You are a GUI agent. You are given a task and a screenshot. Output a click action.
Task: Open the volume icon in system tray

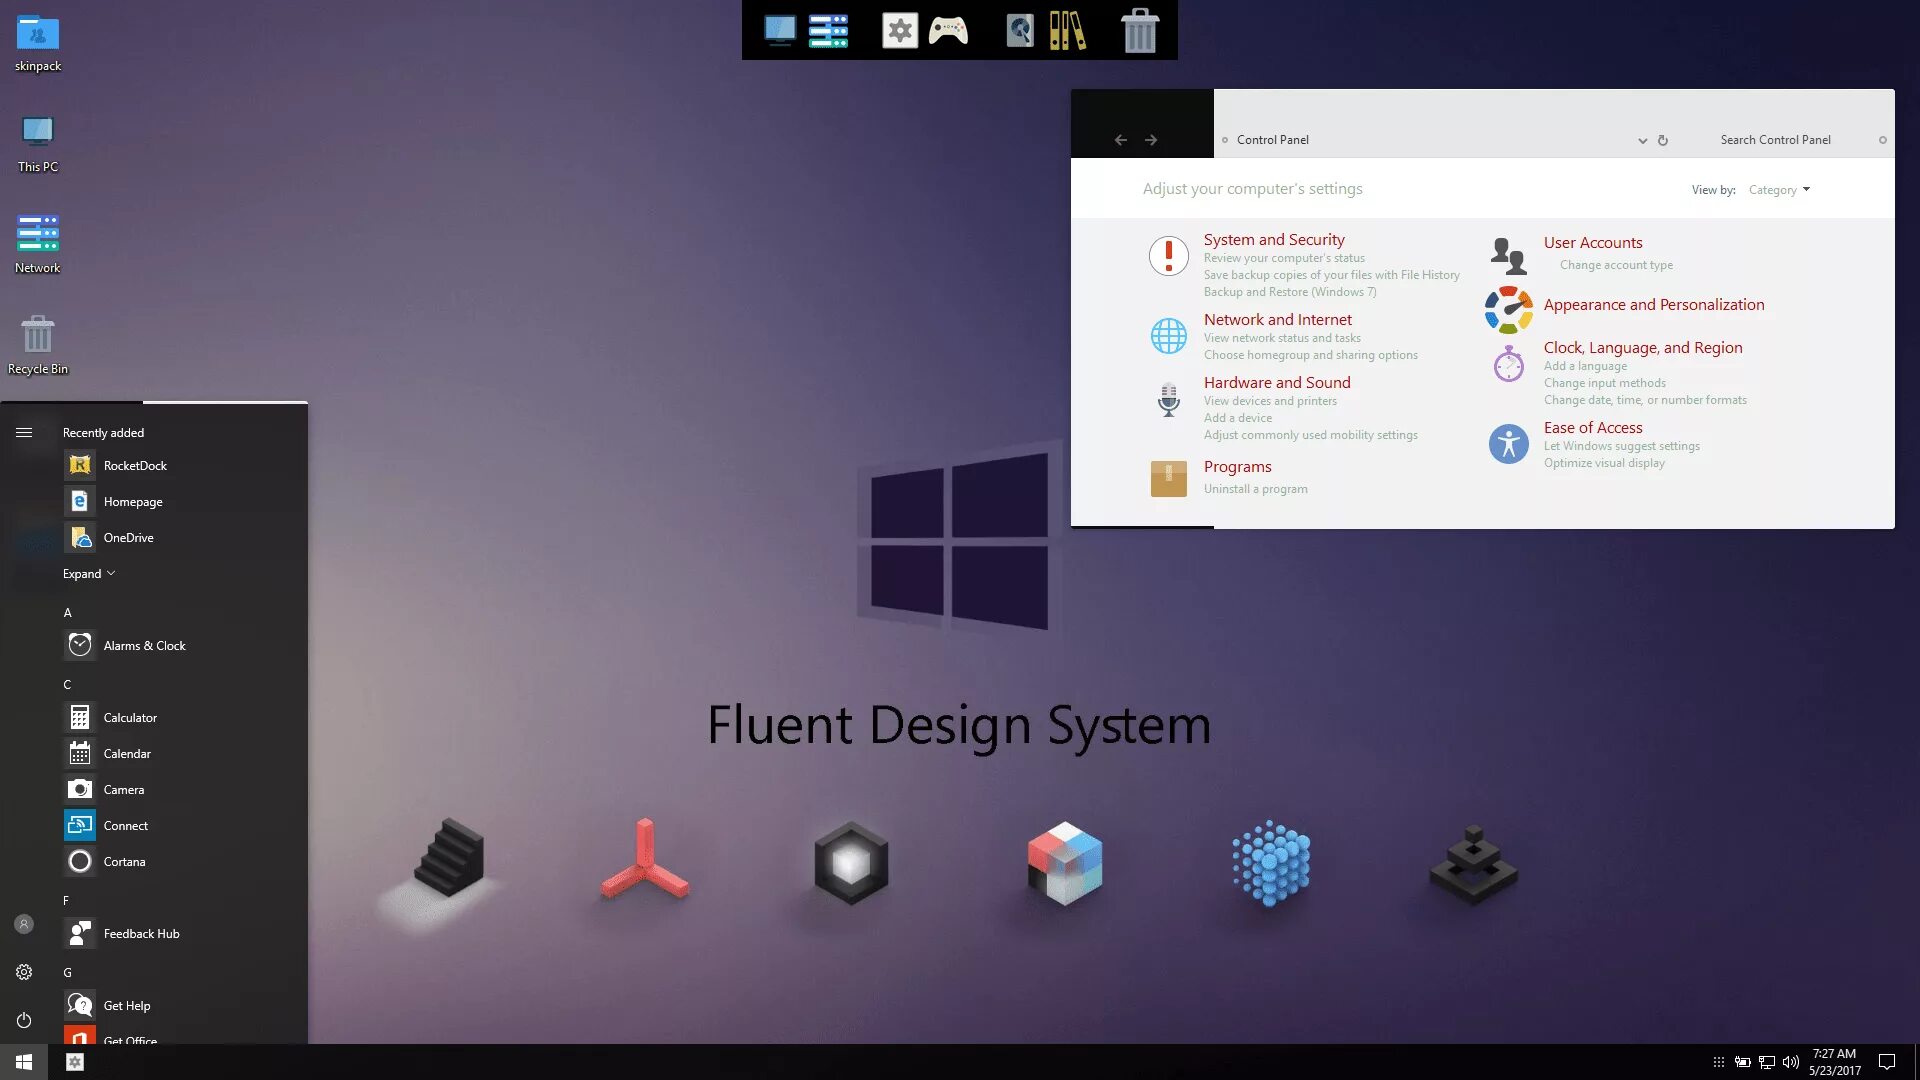coord(1790,1062)
